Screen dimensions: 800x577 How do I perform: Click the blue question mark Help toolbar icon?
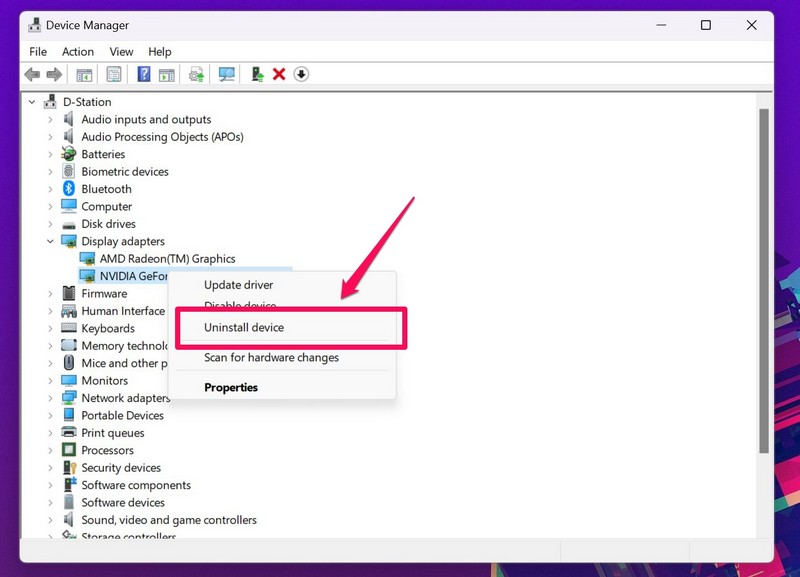(144, 75)
